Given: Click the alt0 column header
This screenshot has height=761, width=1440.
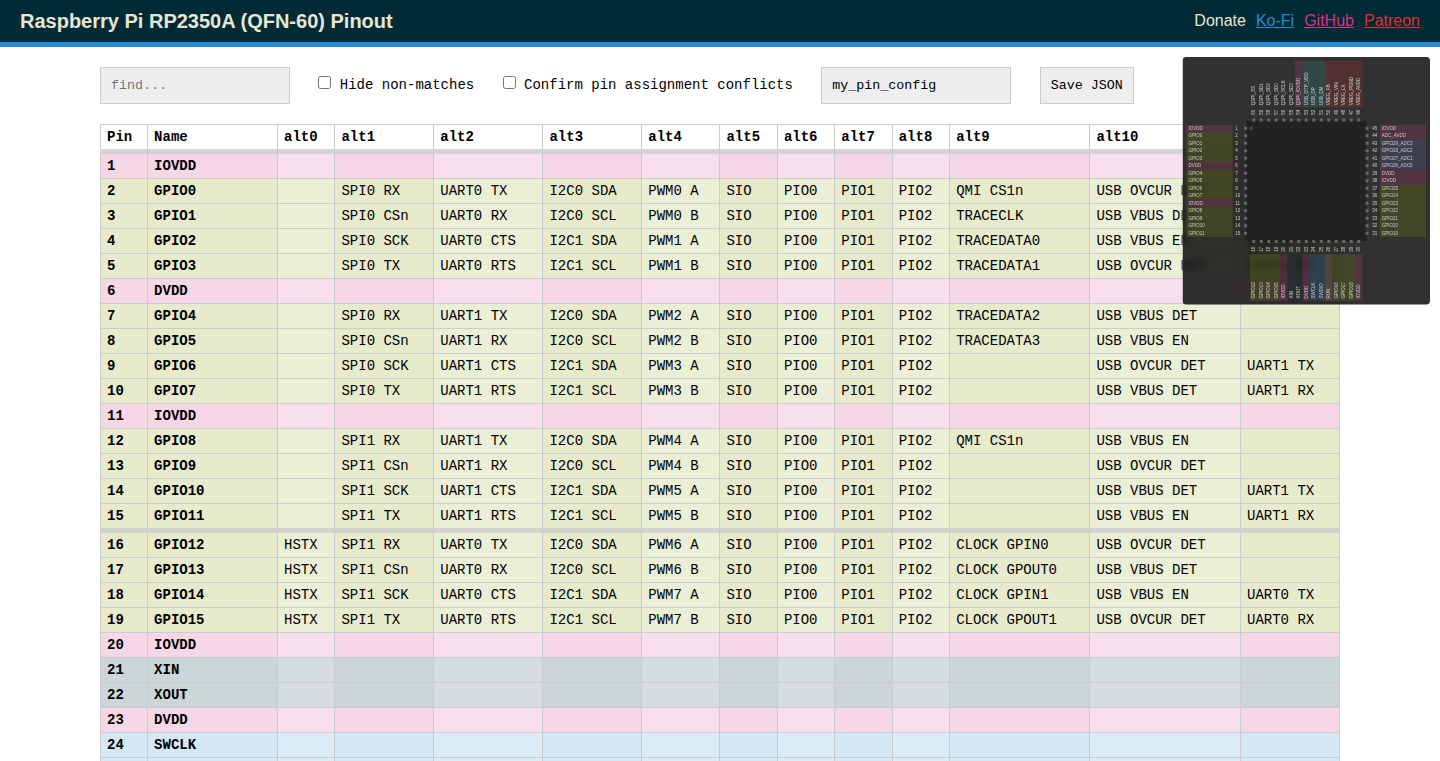Looking at the screenshot, I should (306, 137).
